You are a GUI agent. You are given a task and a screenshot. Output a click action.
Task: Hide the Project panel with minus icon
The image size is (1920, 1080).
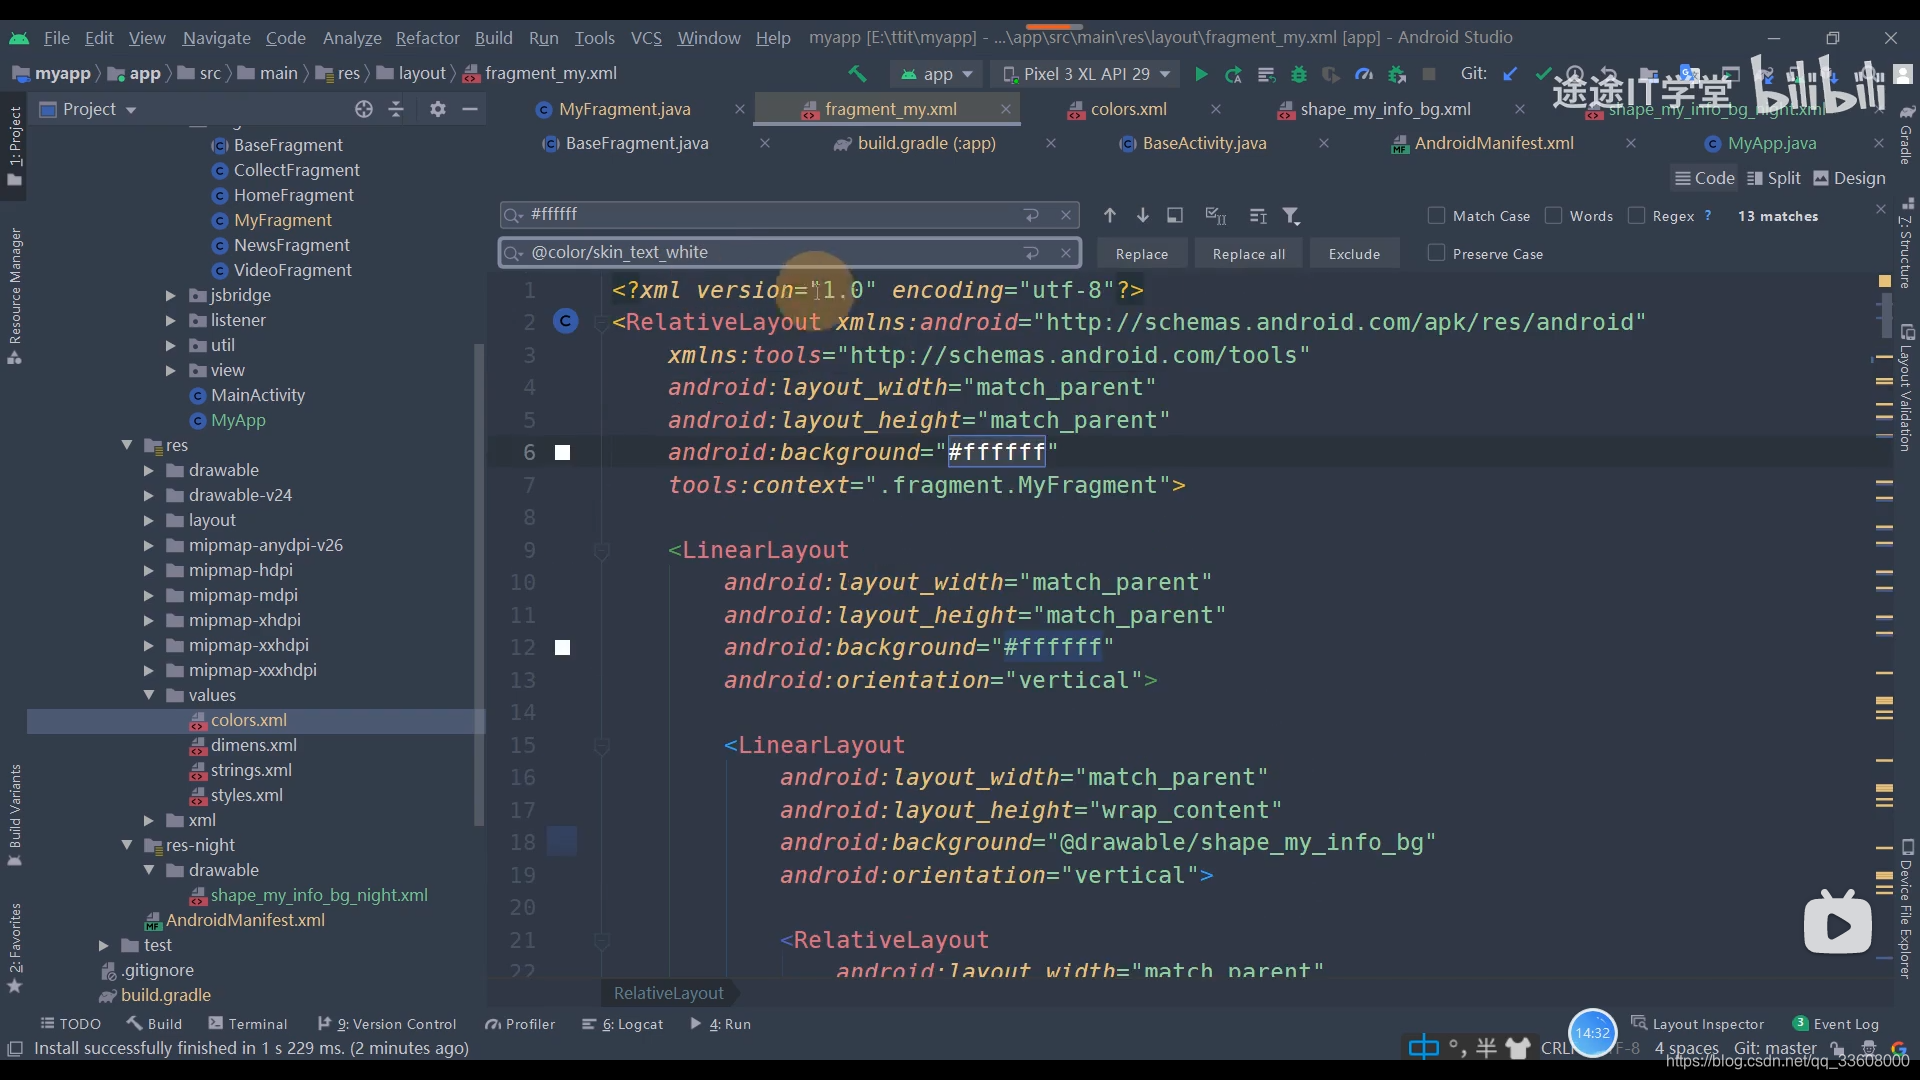coord(470,109)
